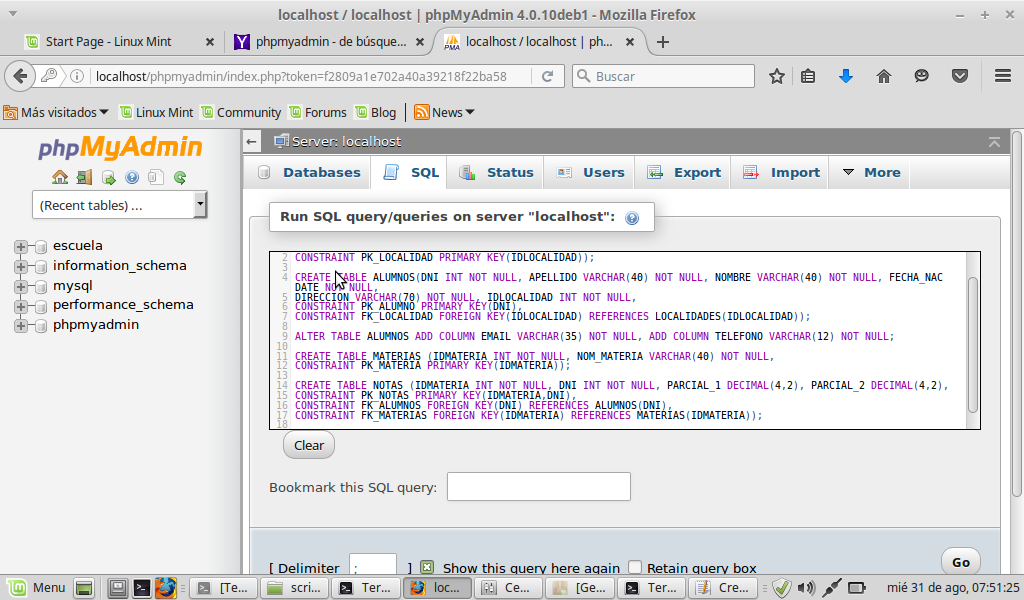1024x600 pixels.
Task: Click the Log out door icon
Action: 84,178
